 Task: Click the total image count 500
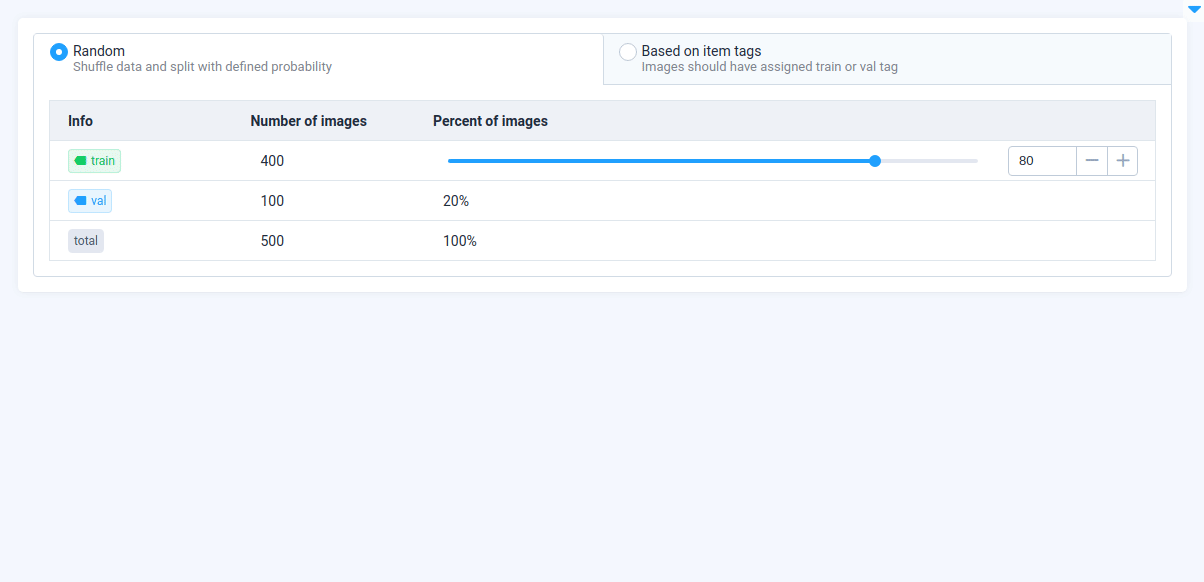[272, 241]
